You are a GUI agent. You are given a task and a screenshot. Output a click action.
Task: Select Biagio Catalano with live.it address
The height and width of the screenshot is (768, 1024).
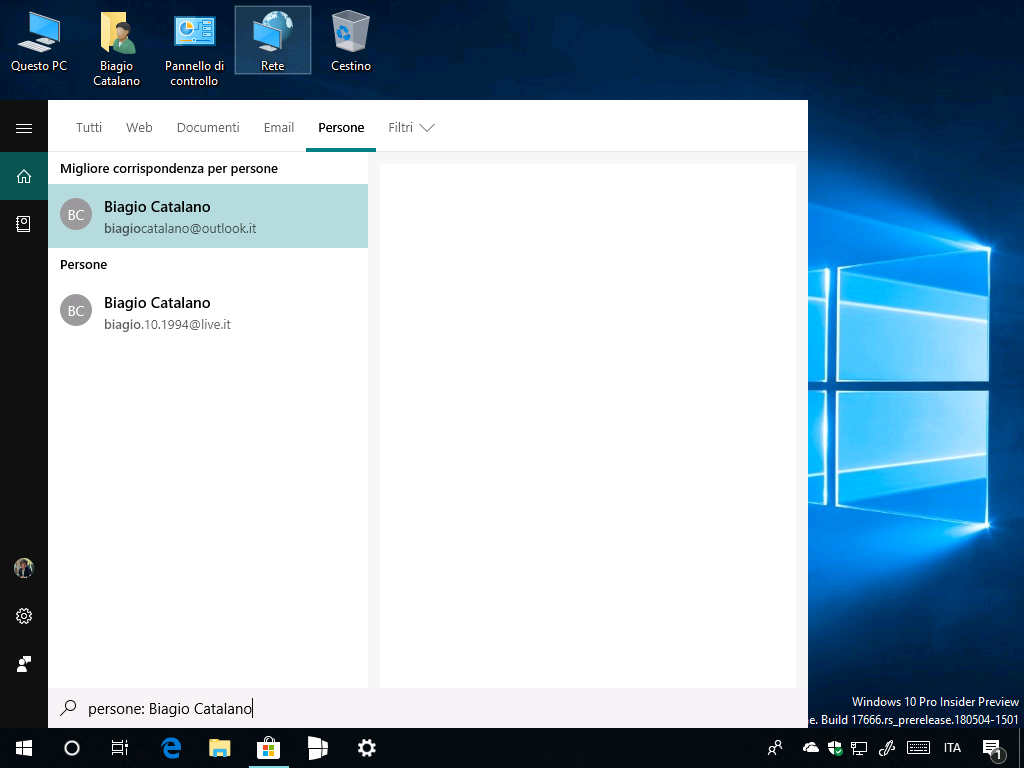[208, 312]
